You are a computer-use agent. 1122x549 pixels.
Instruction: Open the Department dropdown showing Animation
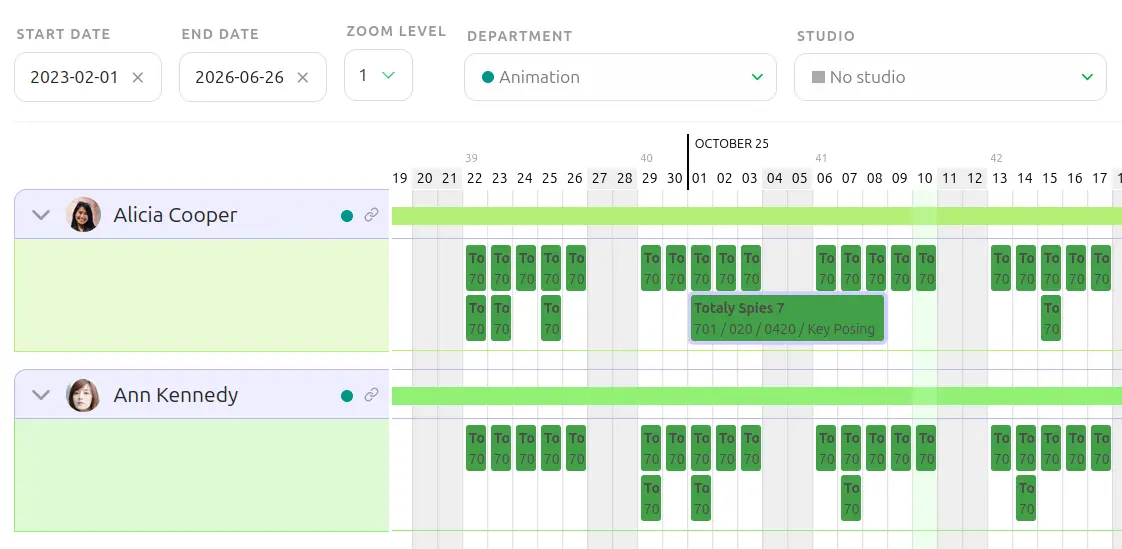620,77
